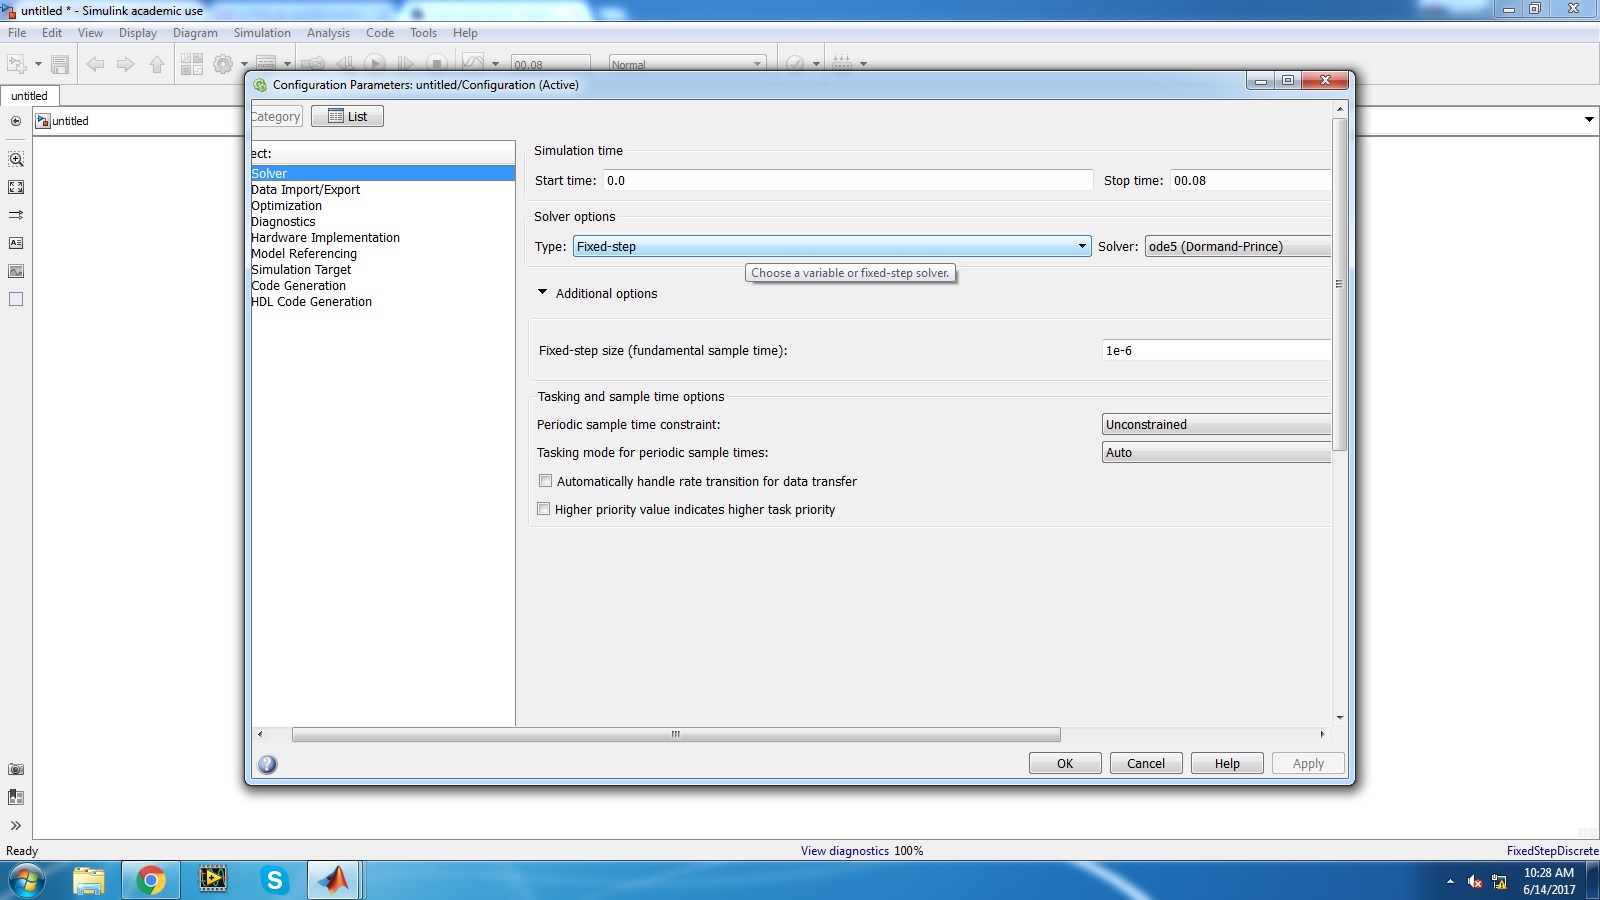
Task: Open LabVIEW from the taskbar
Action: pyautogui.click(x=213, y=880)
